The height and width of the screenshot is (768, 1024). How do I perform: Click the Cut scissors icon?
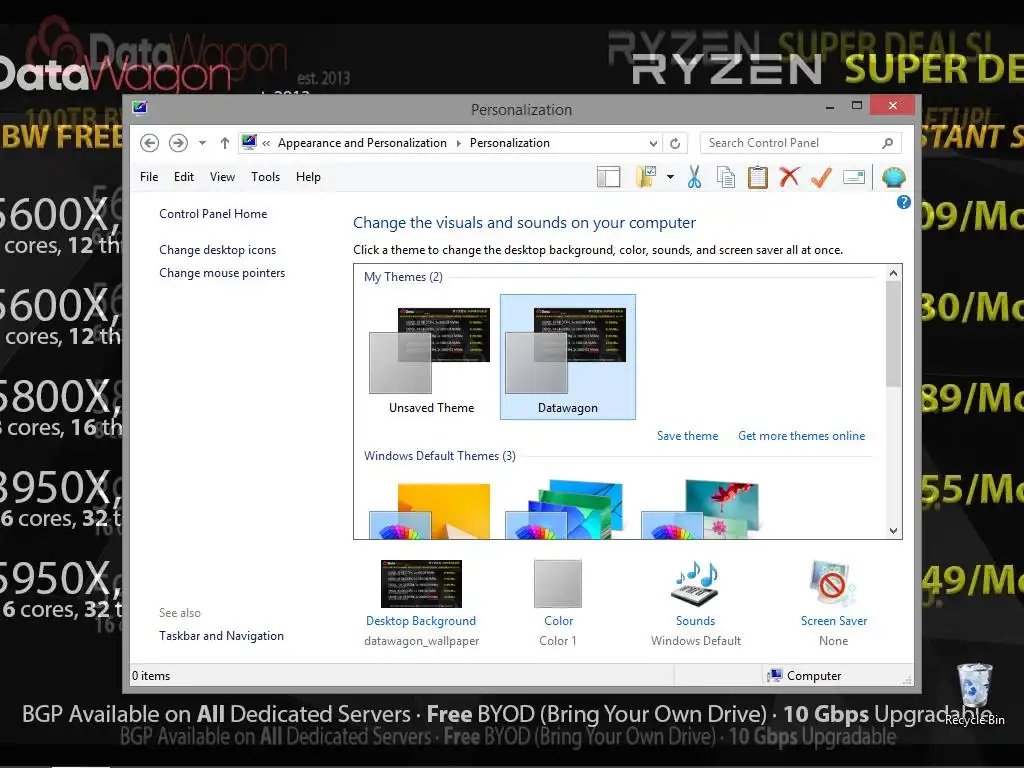[x=694, y=177]
